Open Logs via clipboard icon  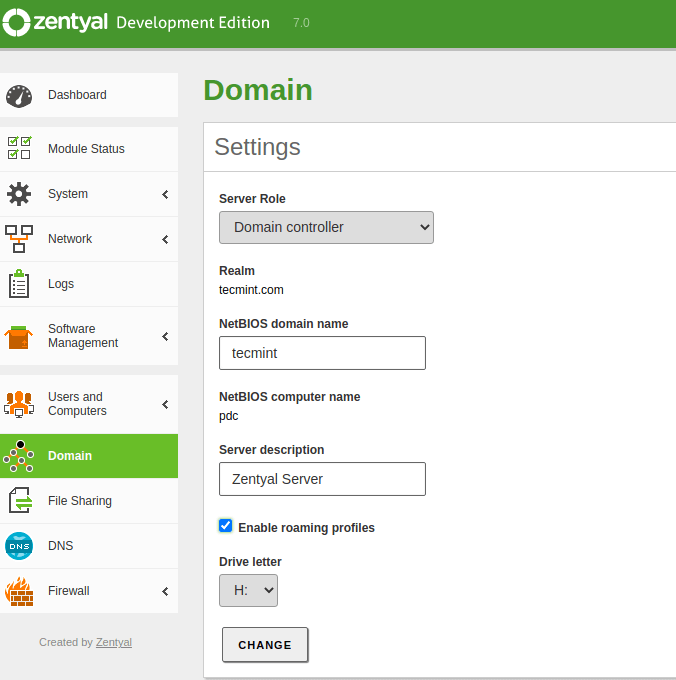coord(19,284)
